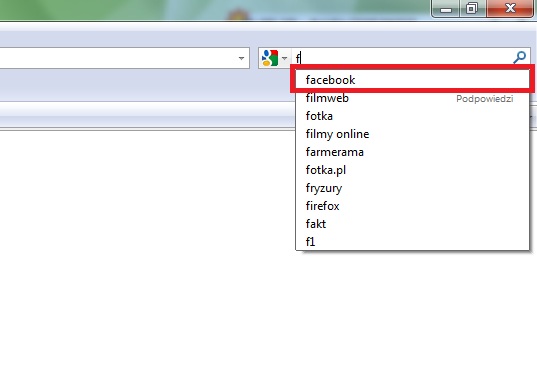The height and width of the screenshot is (389, 537).
Task: Click the Google search engine icon
Action: 270,58
